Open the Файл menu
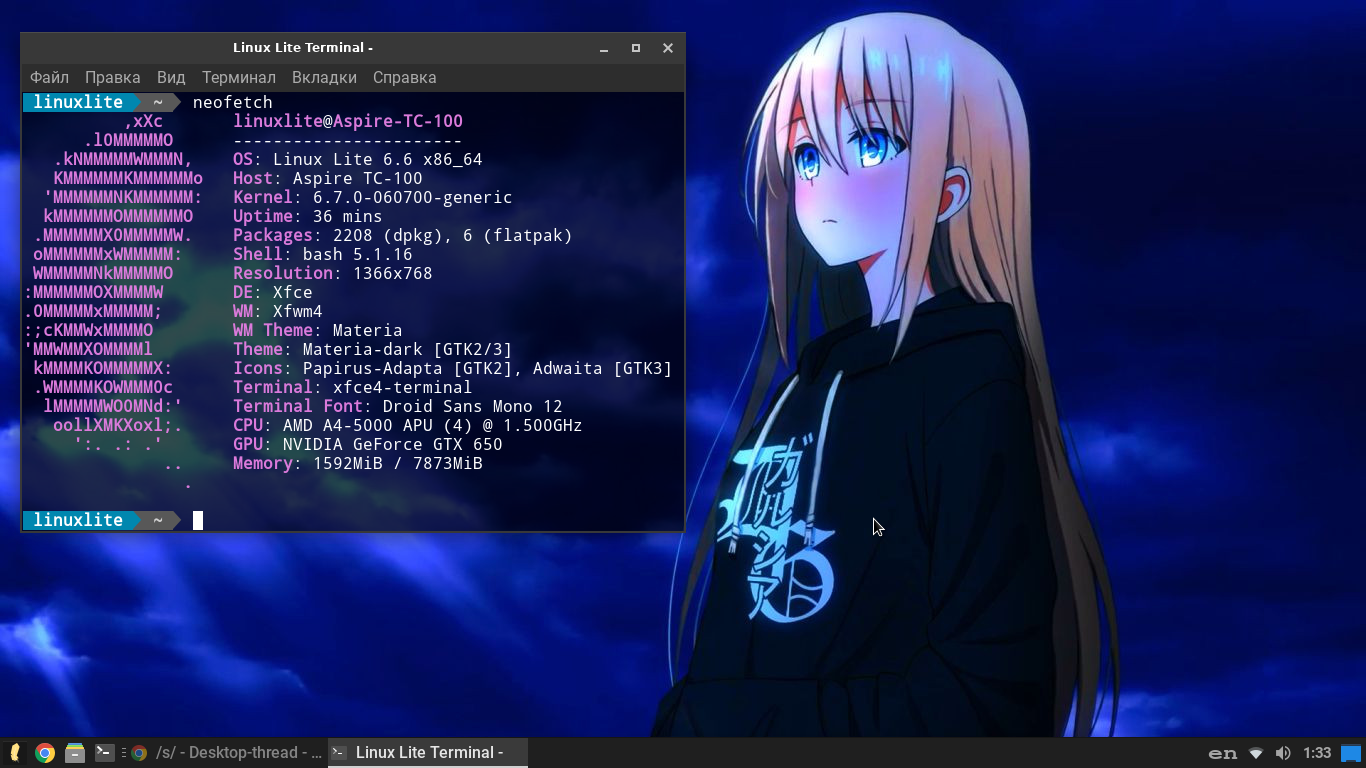 pos(49,77)
